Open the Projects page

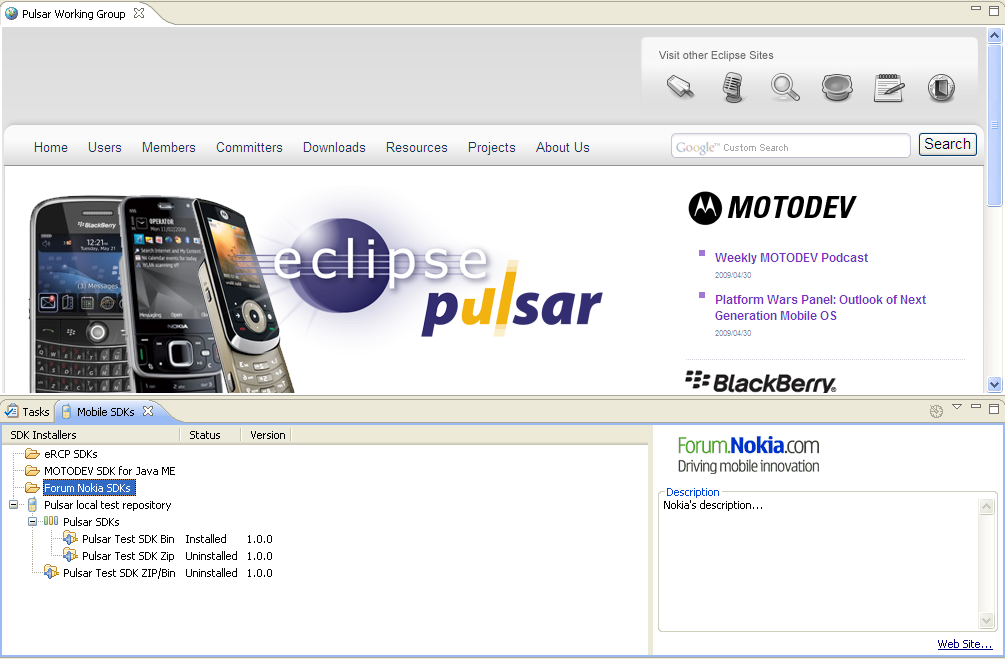492,147
